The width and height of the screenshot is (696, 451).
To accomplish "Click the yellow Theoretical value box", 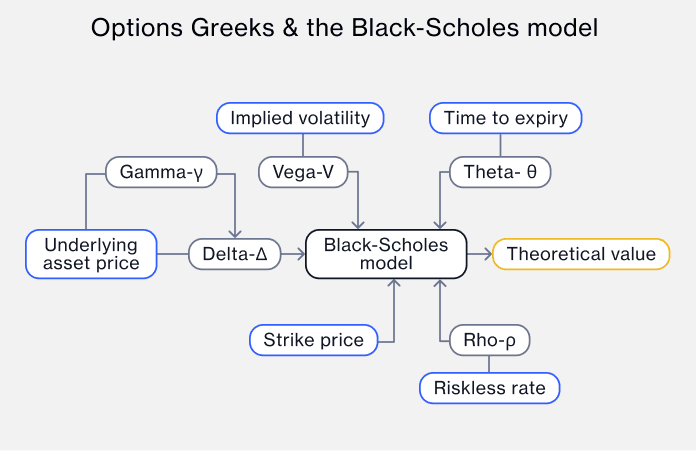I will 581,254.
